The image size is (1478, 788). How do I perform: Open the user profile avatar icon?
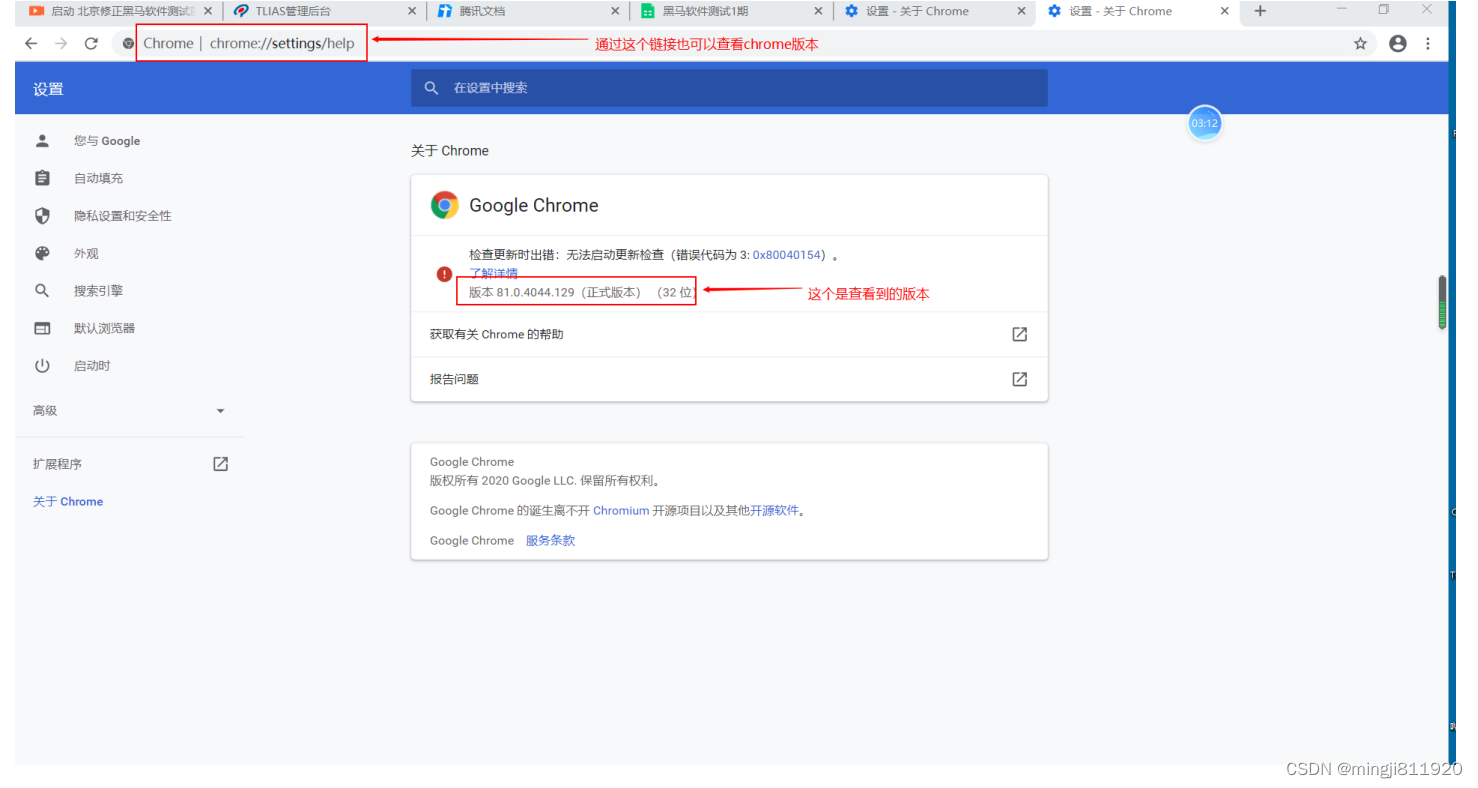1398,43
